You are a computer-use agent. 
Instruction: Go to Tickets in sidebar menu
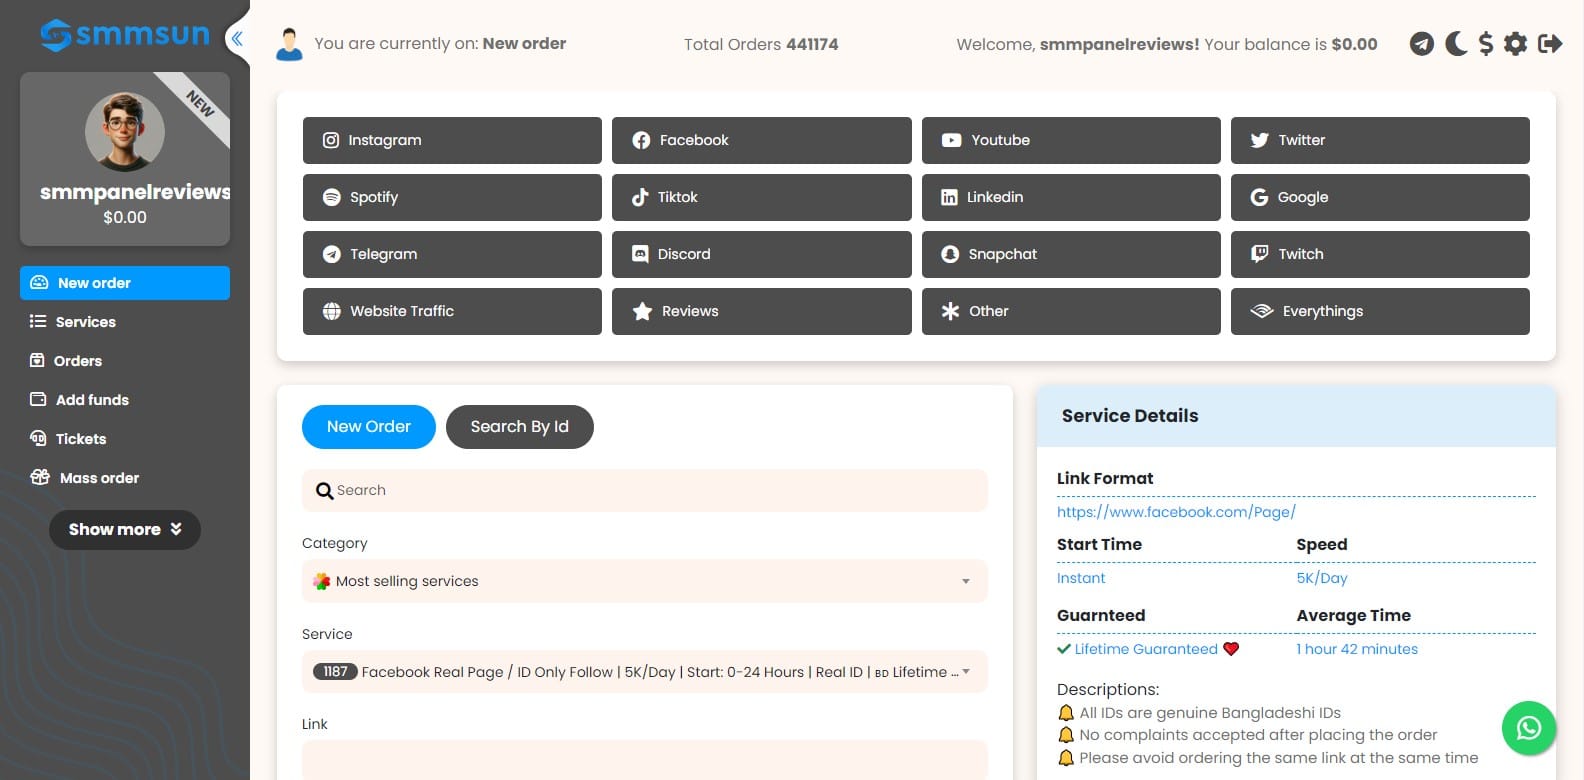(80, 439)
